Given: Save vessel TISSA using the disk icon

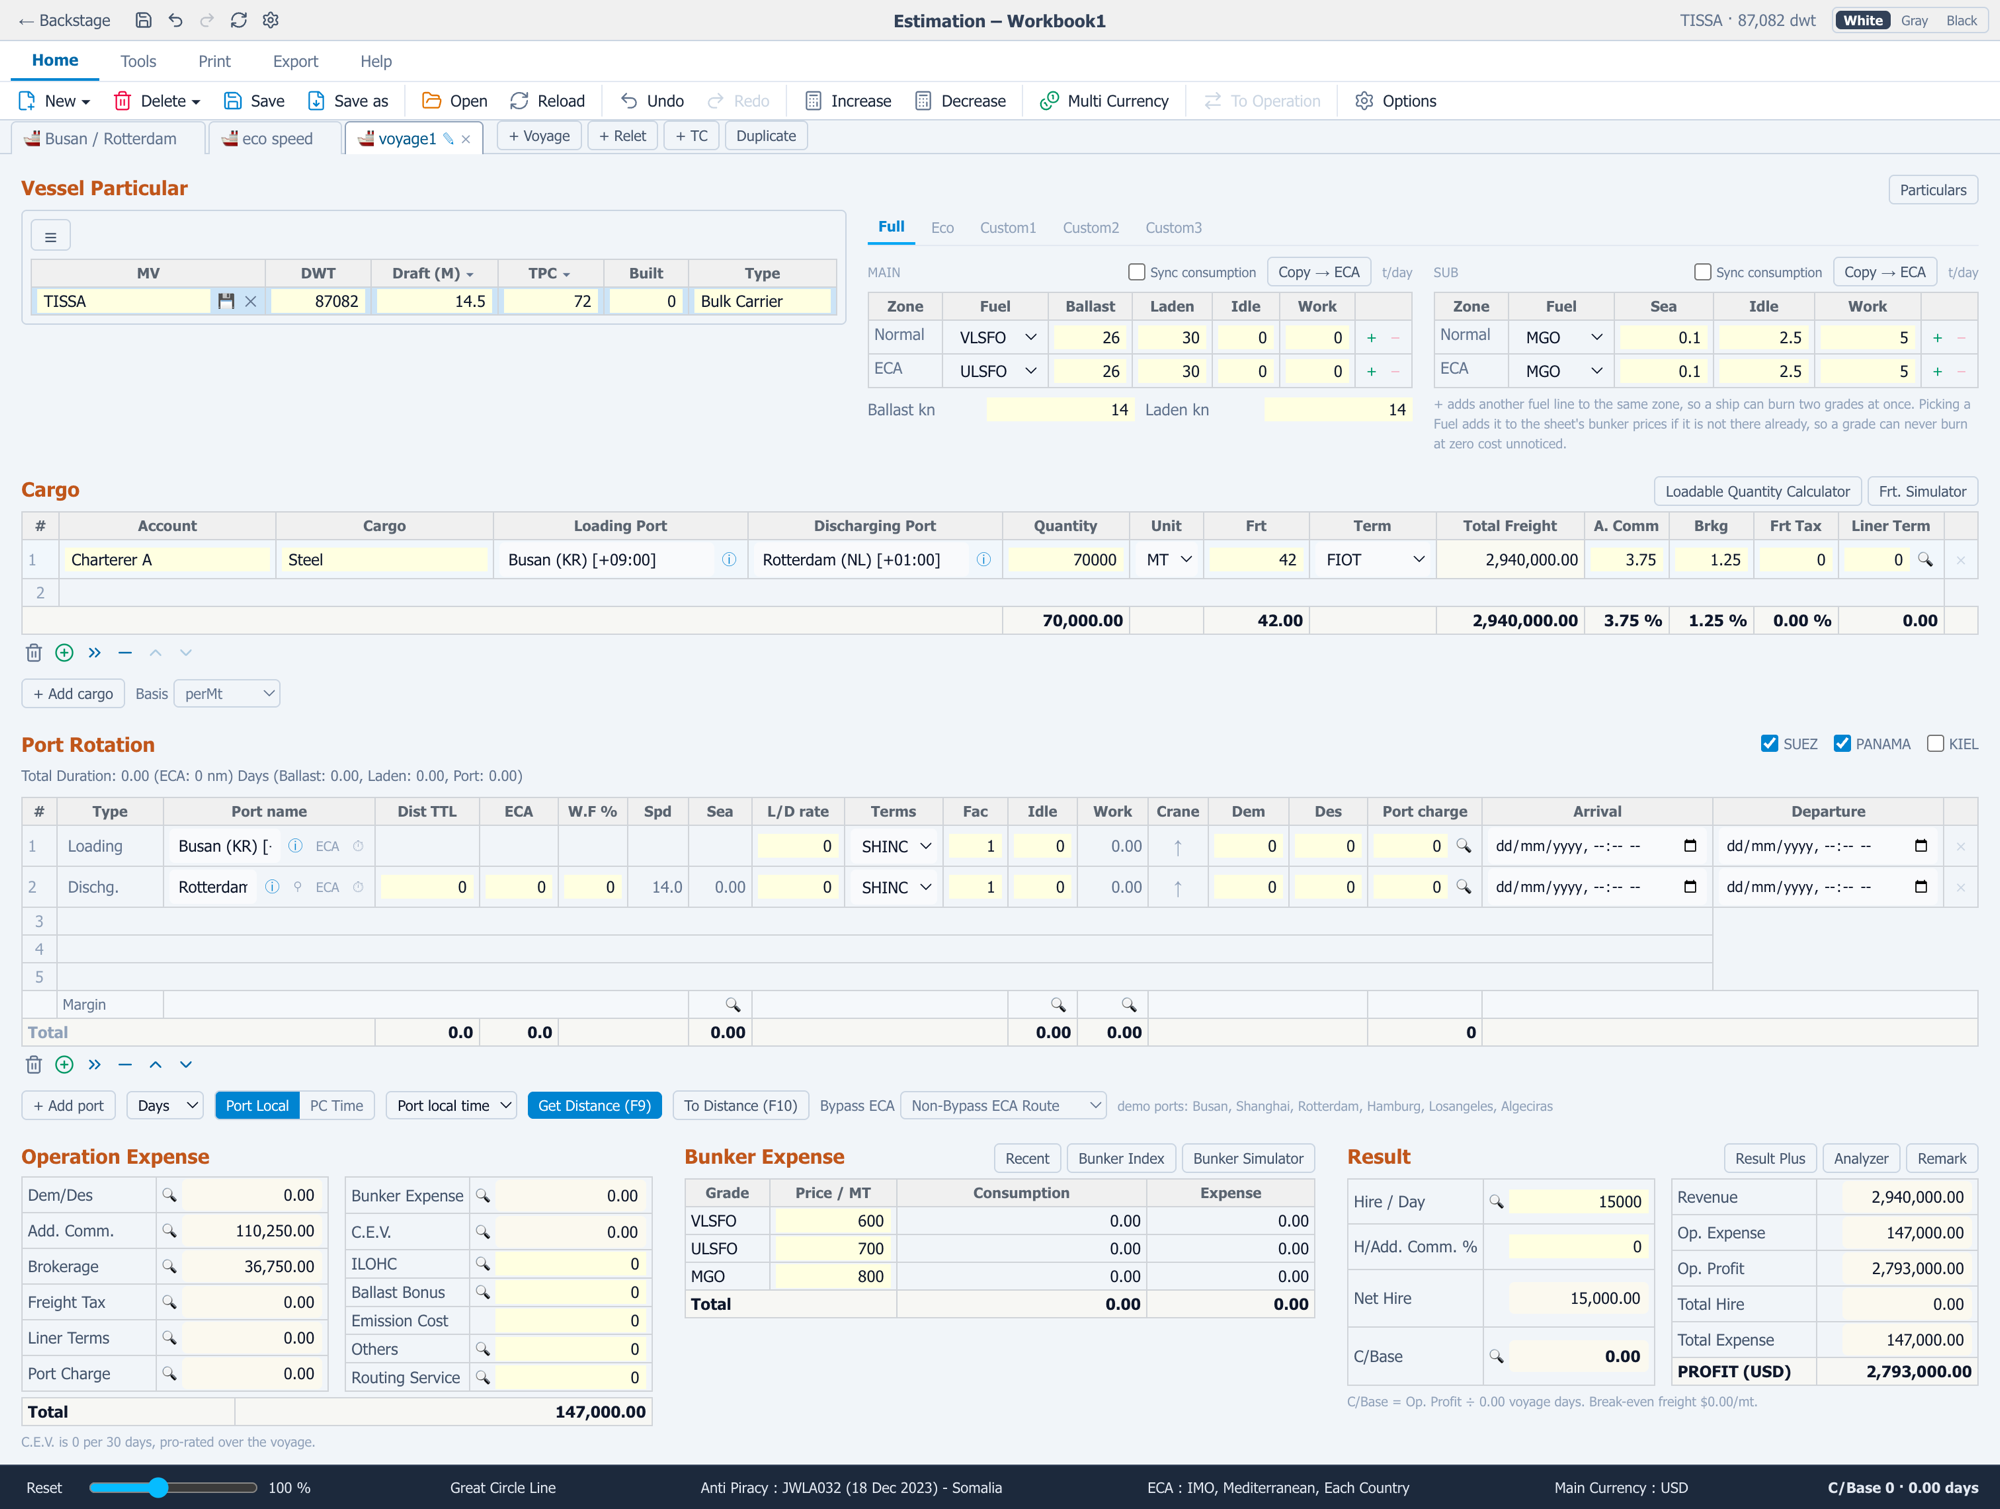Looking at the screenshot, I should 226,301.
